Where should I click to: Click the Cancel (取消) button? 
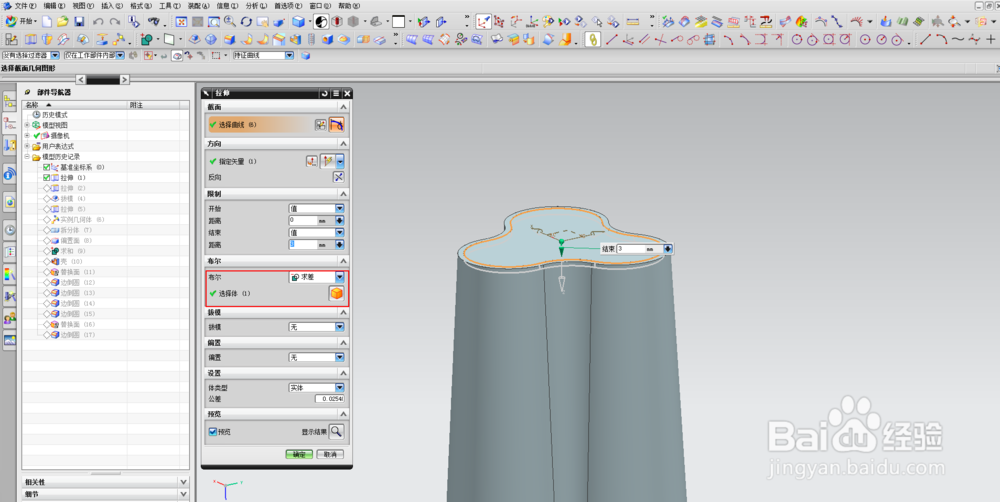click(330, 455)
